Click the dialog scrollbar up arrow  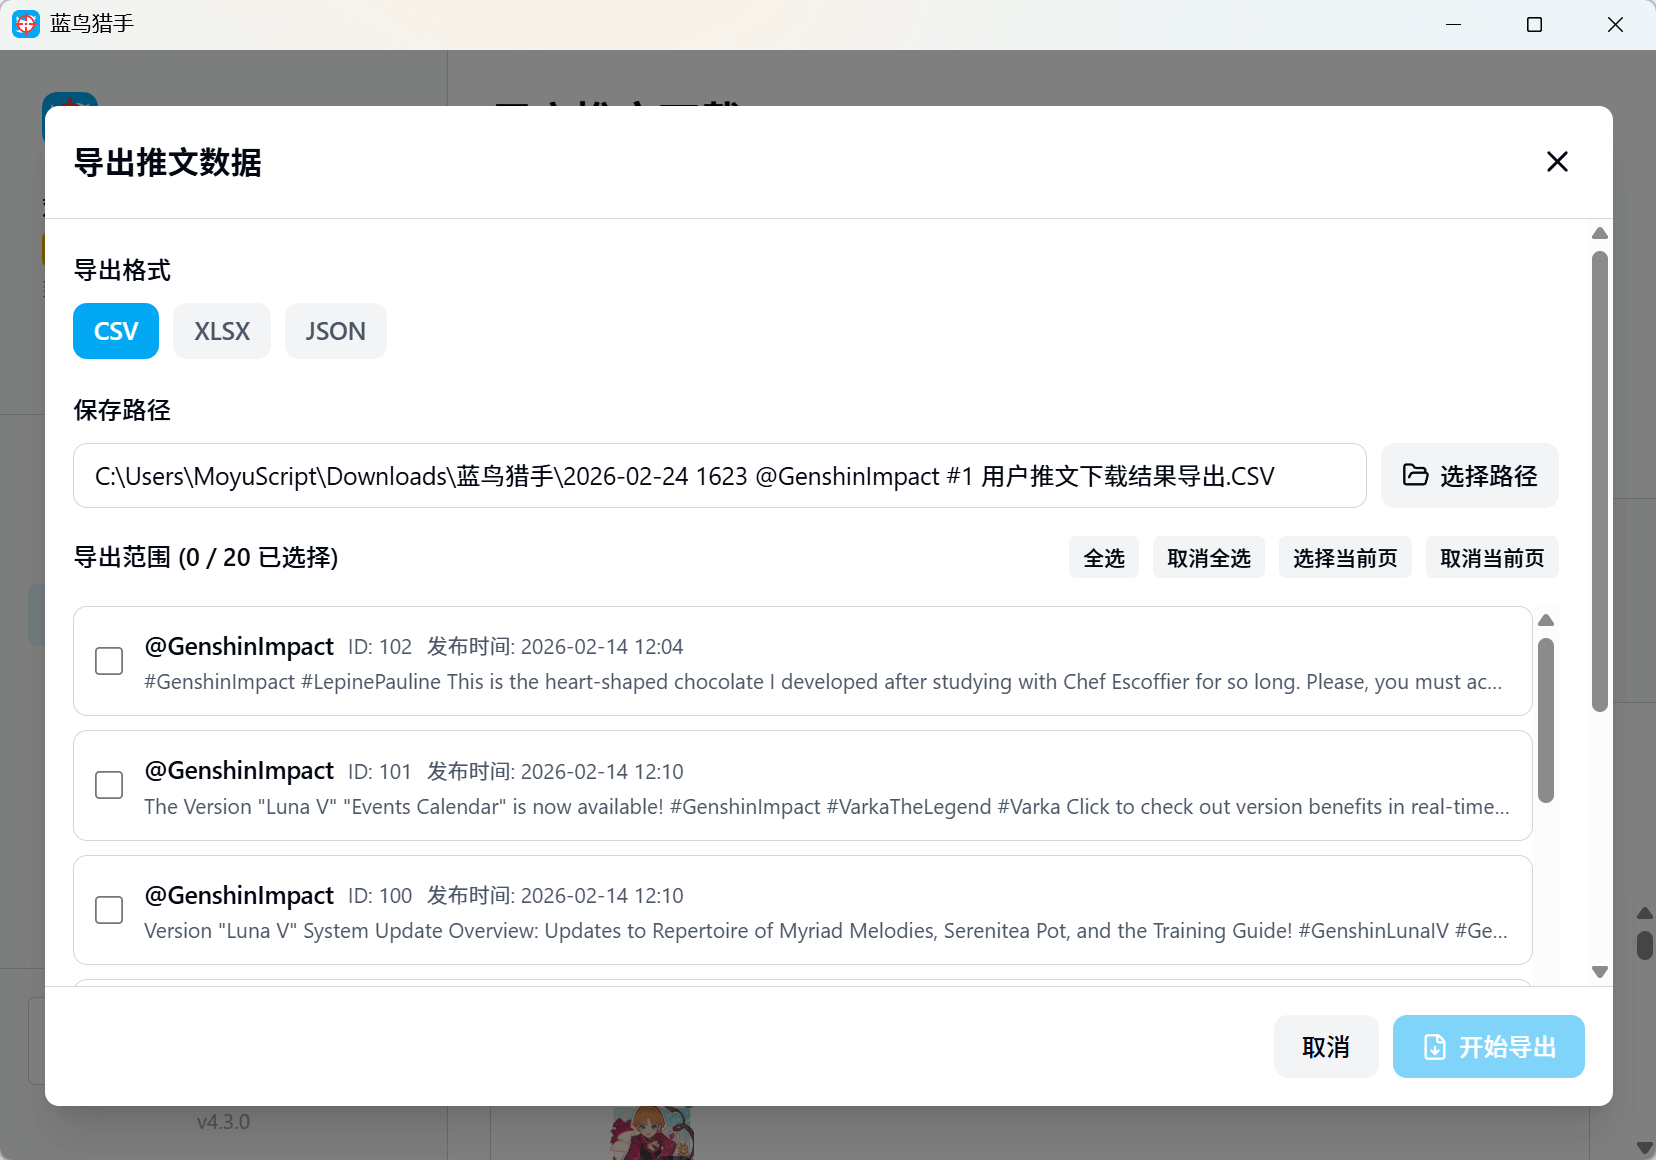click(1600, 233)
